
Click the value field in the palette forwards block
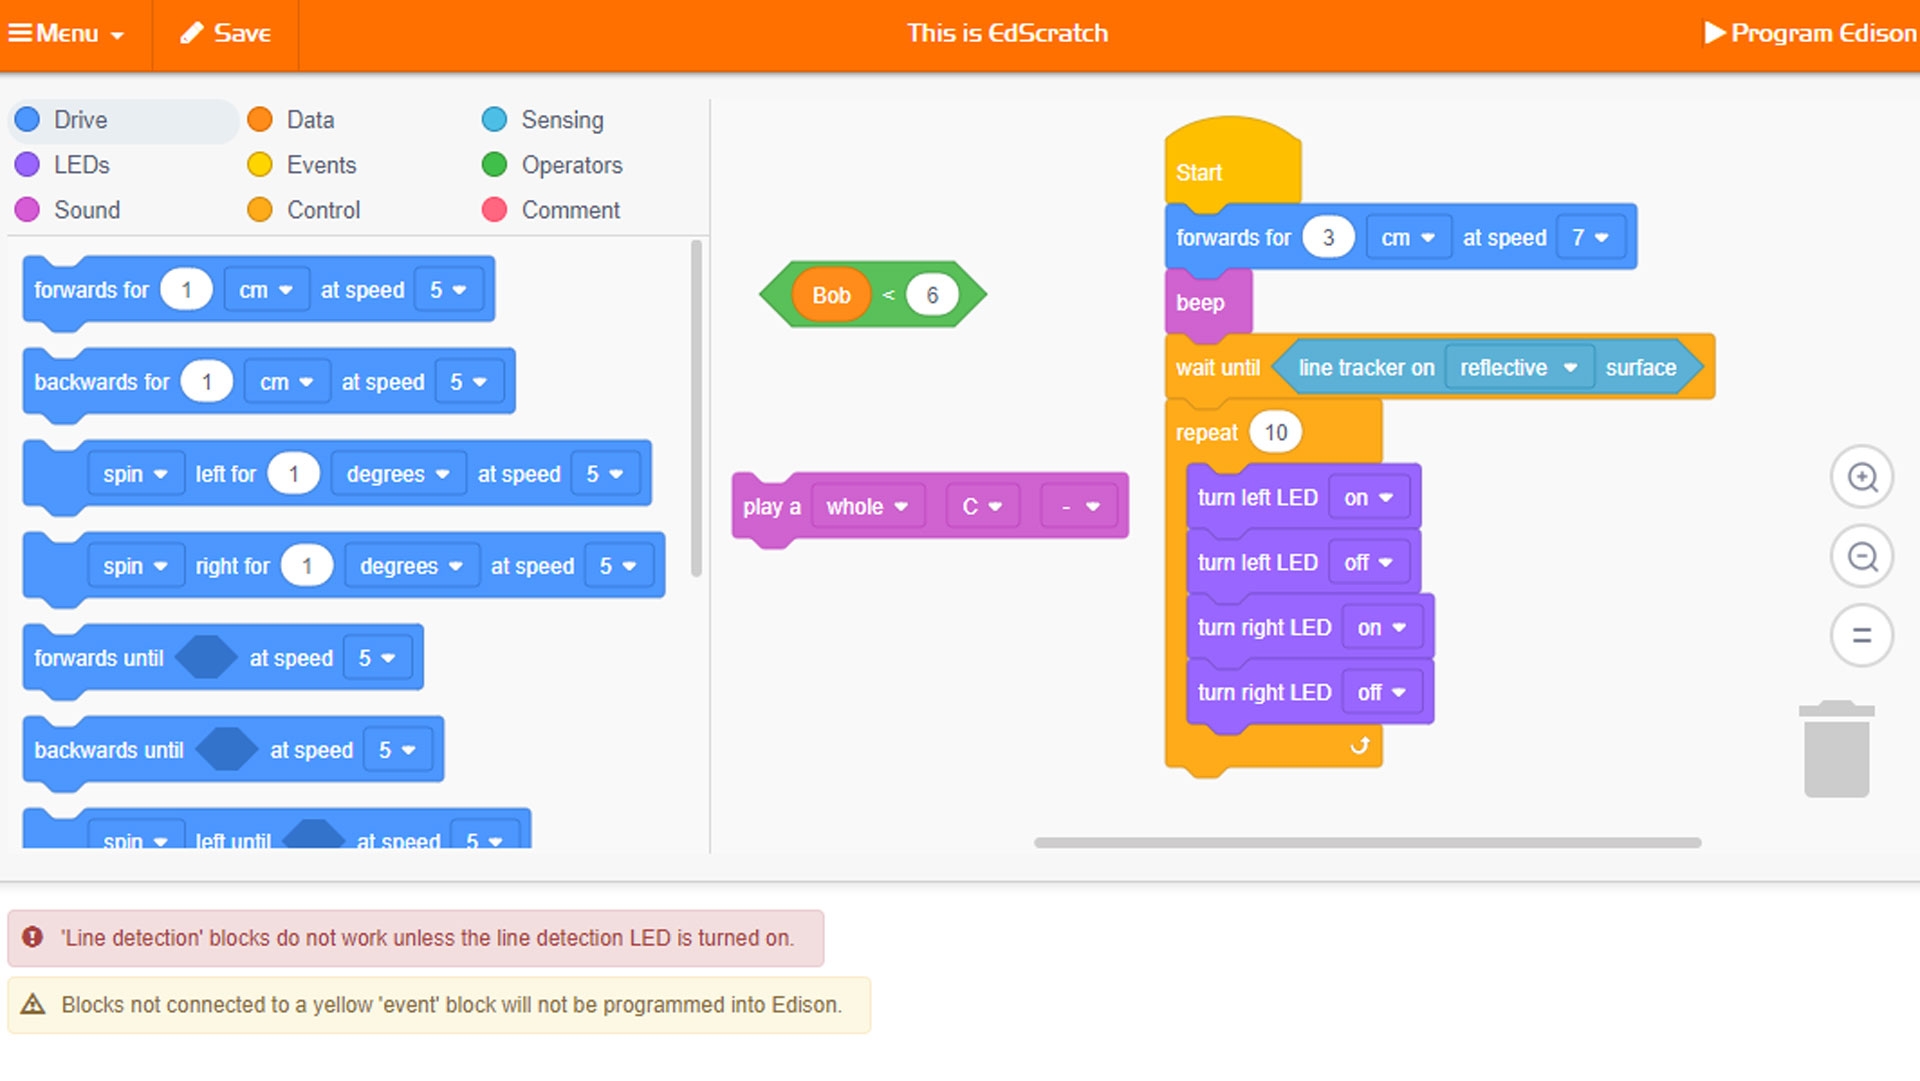[x=186, y=290]
